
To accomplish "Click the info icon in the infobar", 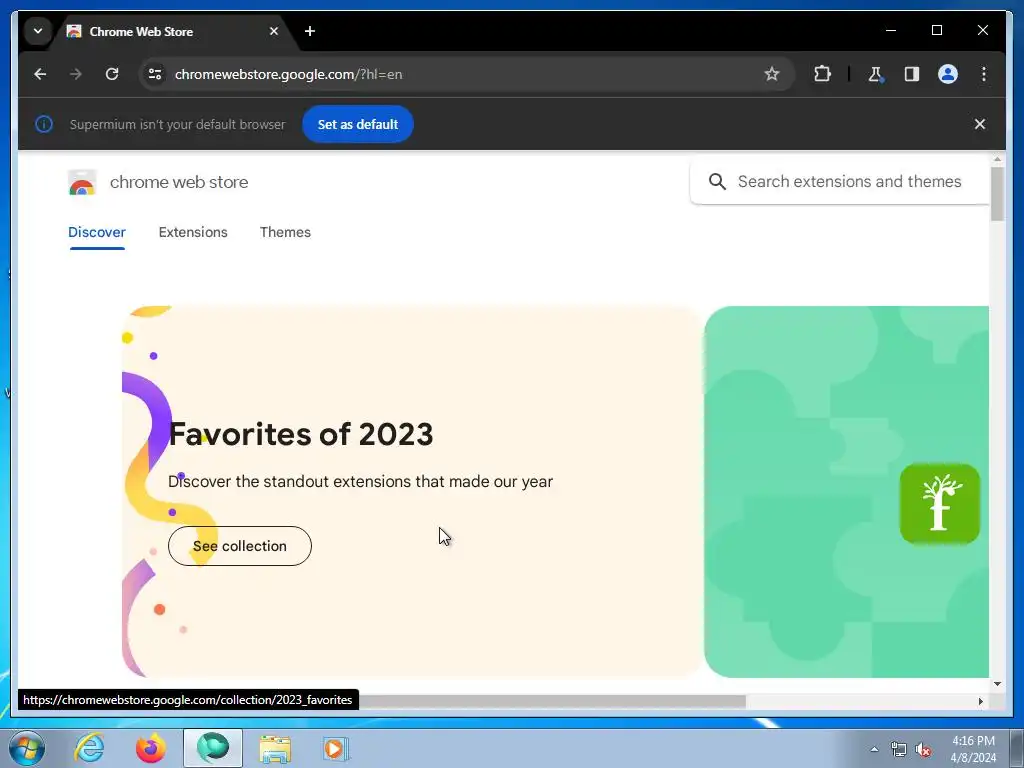I will pos(44,124).
